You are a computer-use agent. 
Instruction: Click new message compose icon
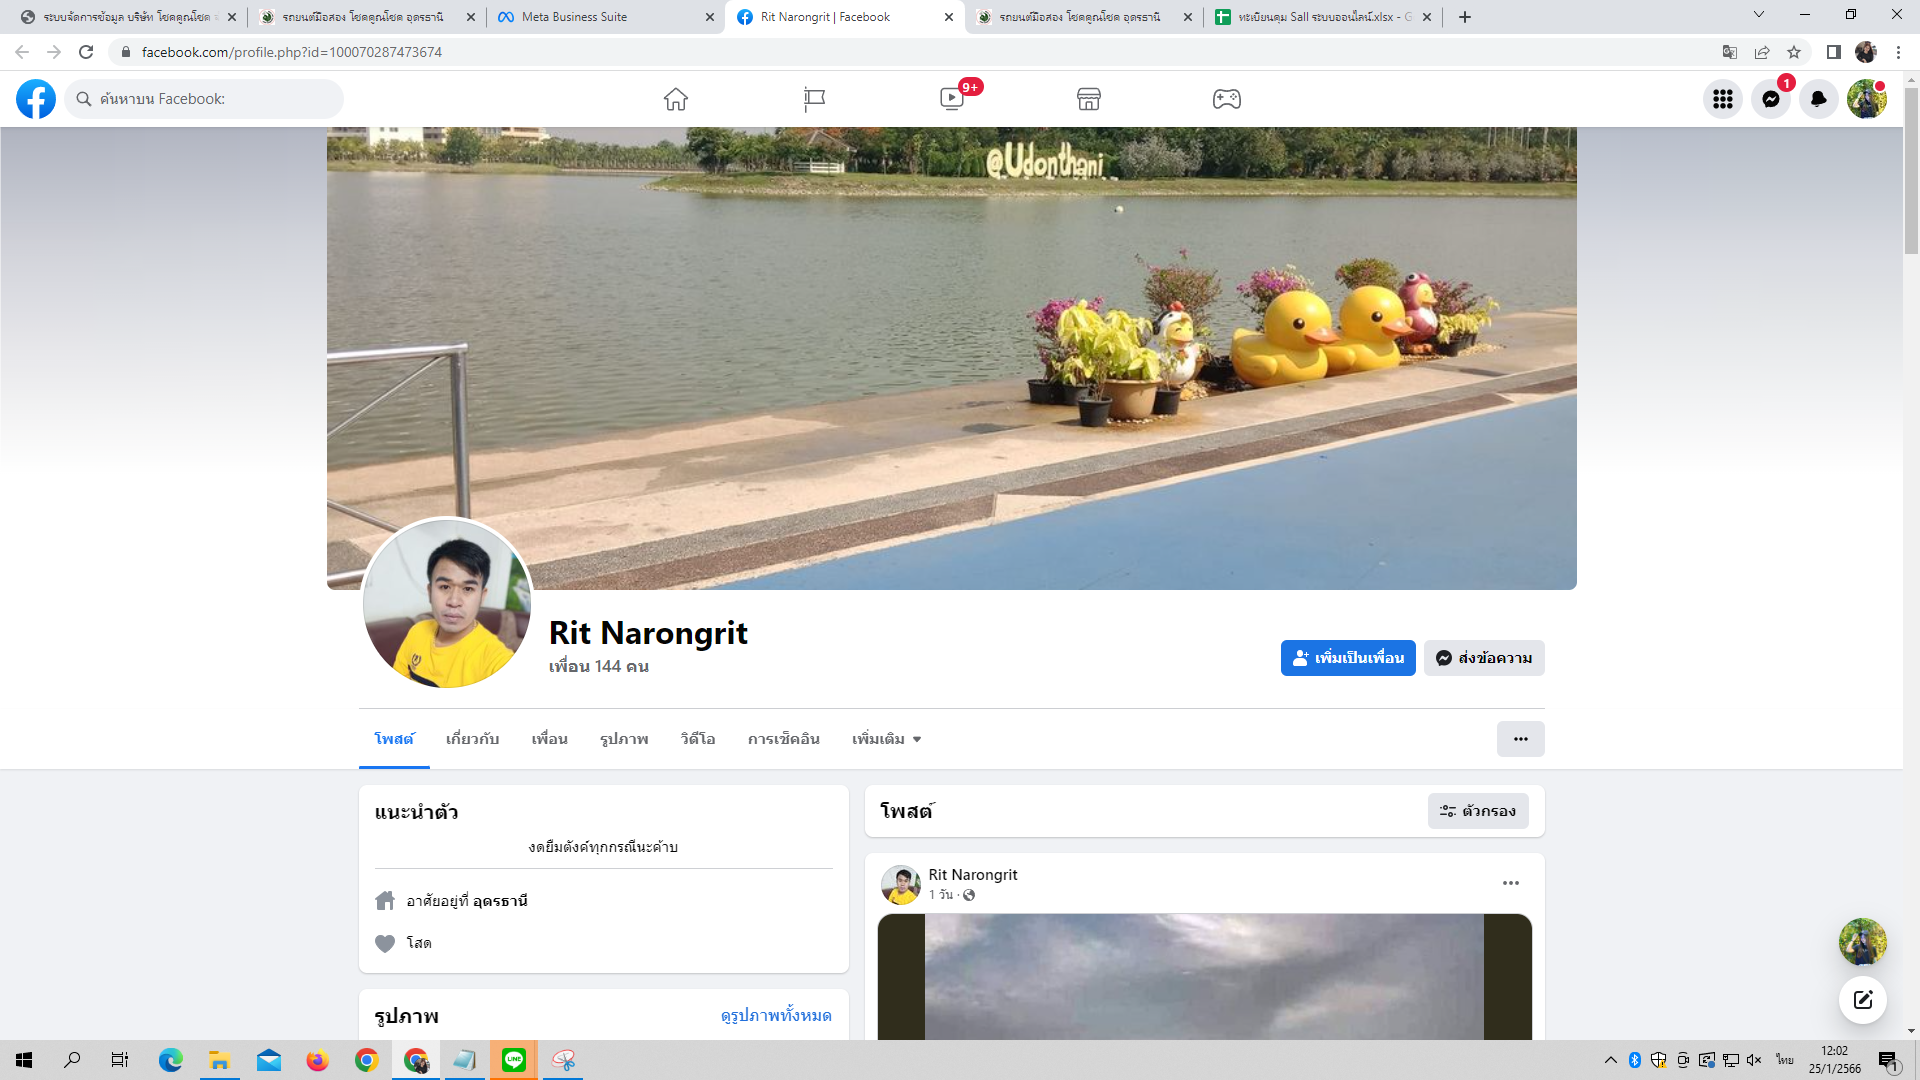pos(1863,1000)
